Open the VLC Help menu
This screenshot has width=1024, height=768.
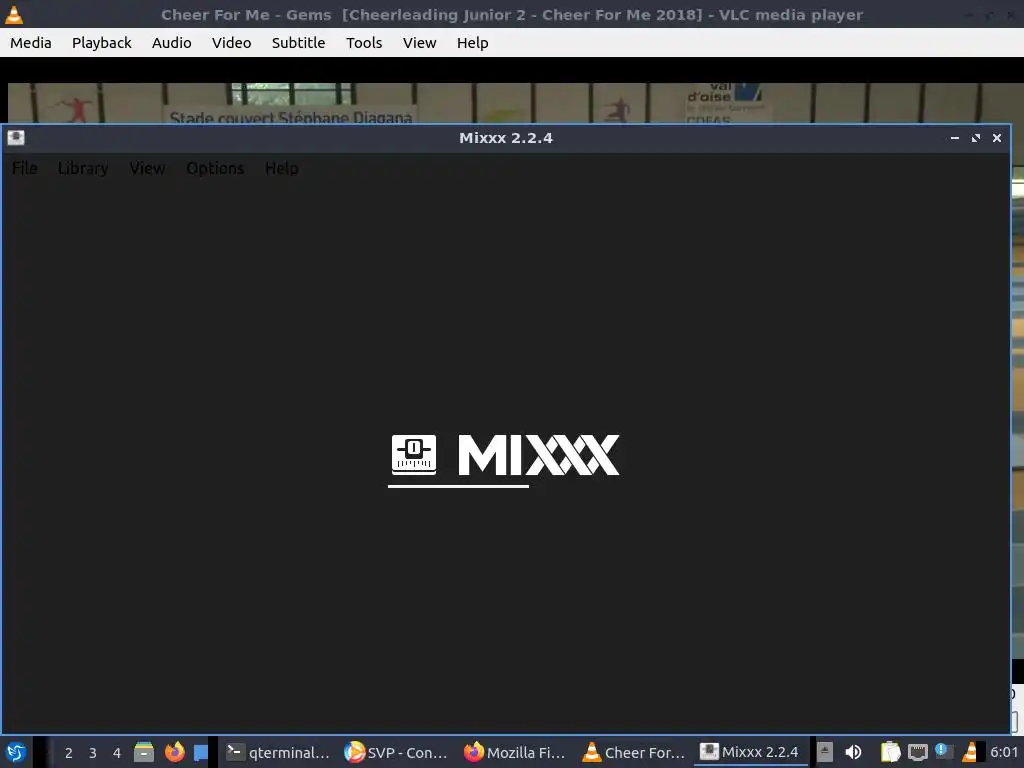[x=472, y=43]
